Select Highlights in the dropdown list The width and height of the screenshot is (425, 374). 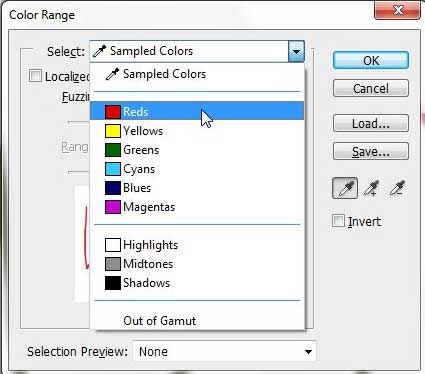tap(197, 245)
